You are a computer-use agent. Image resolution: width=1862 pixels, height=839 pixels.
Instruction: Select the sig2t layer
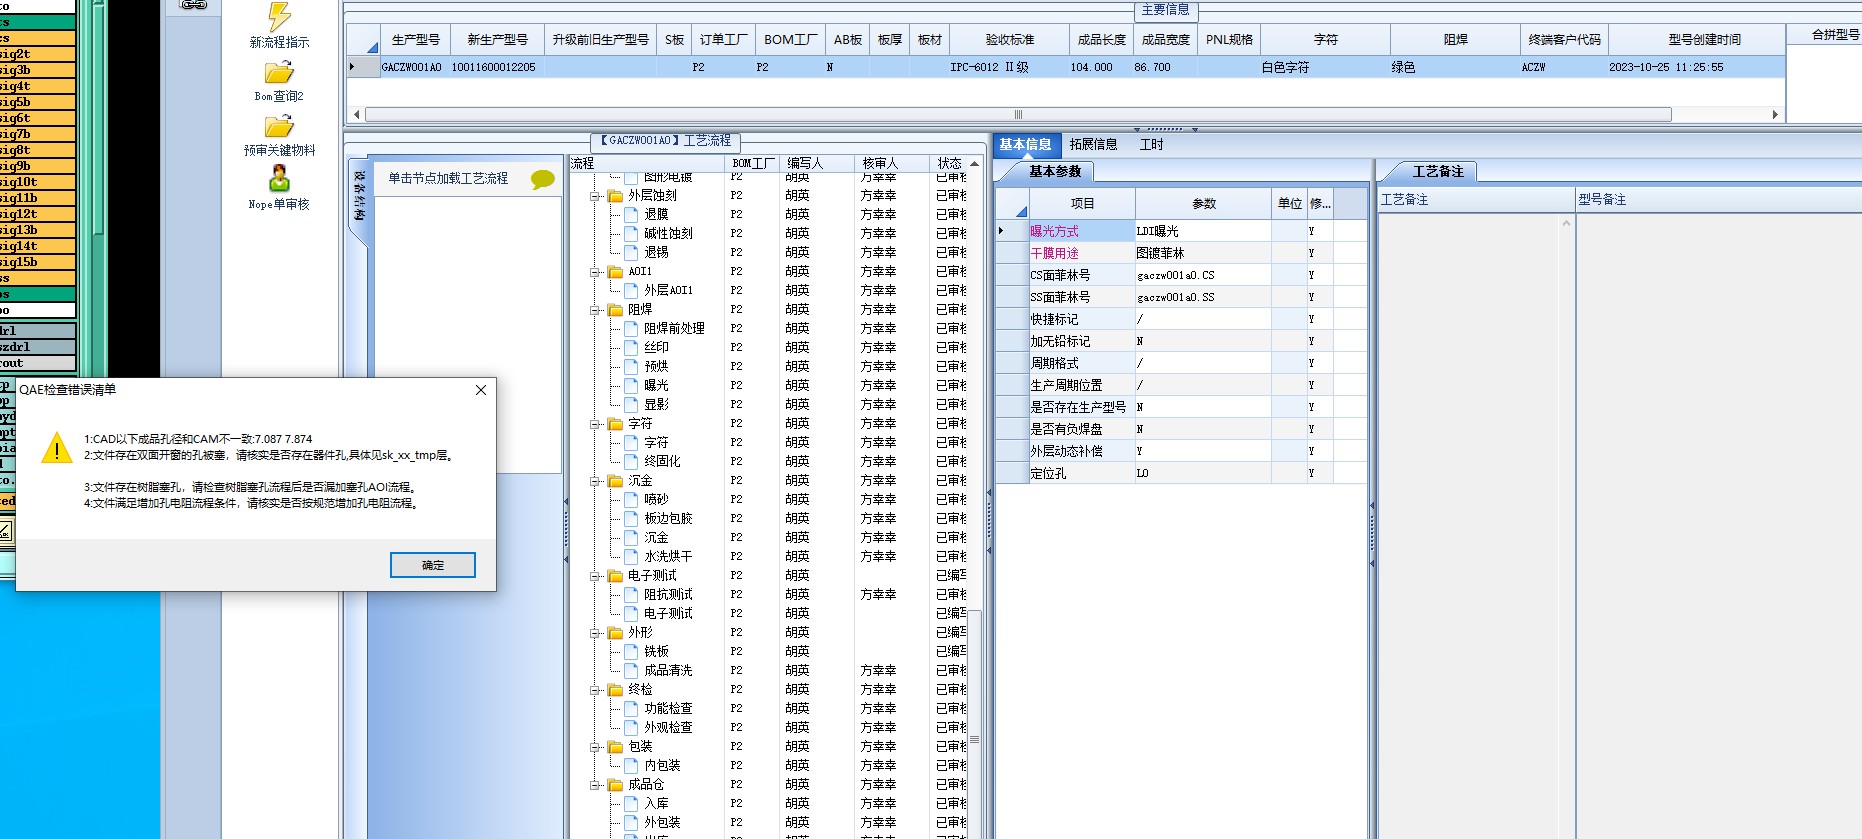[37, 54]
